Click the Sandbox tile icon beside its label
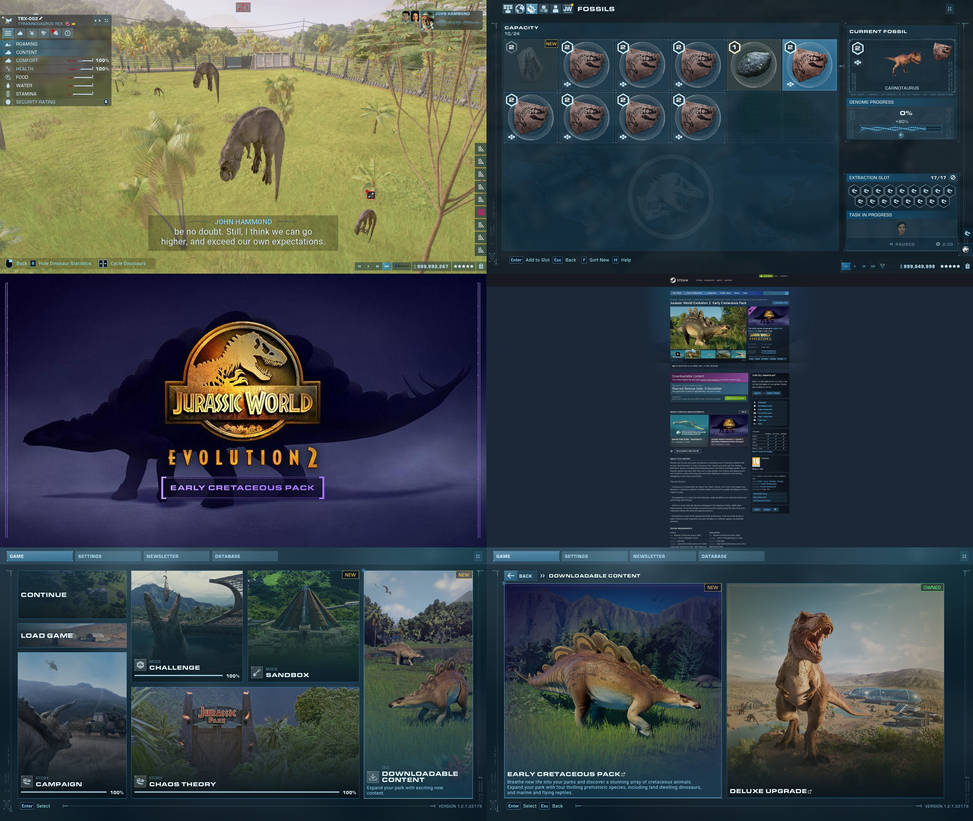The image size is (973, 821). (257, 672)
